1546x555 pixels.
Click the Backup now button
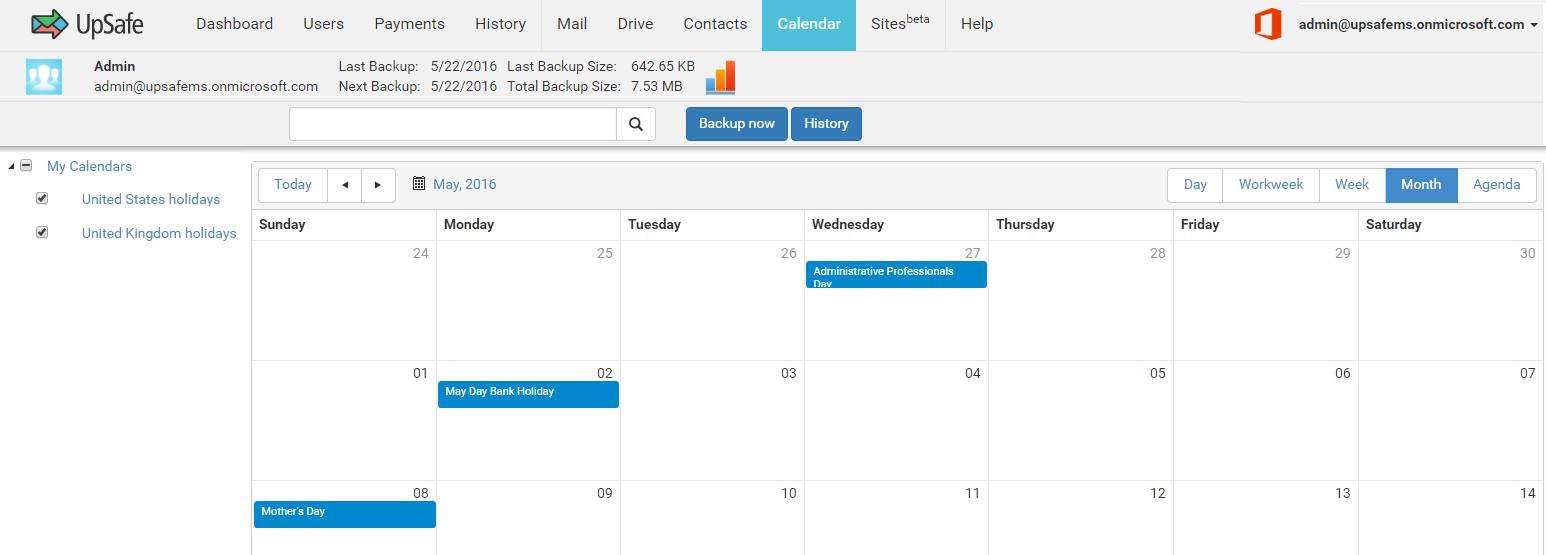737,124
